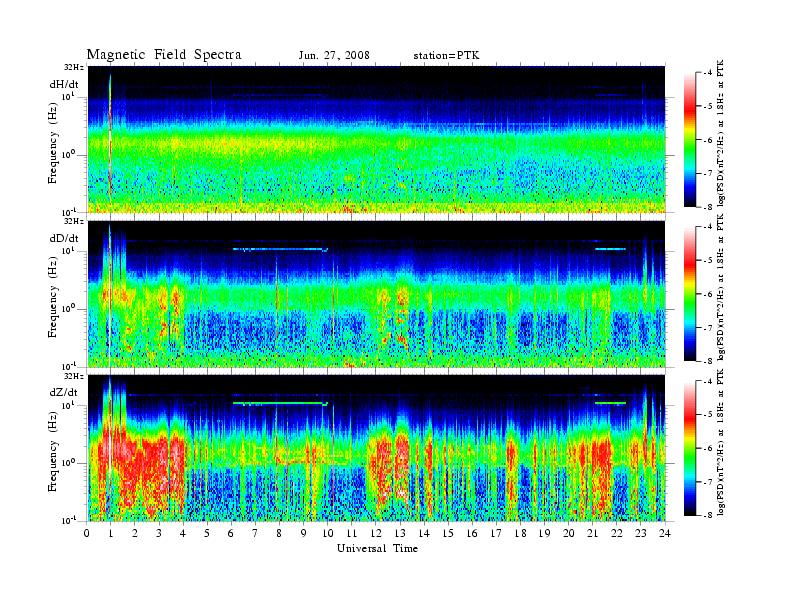Click the PSD legend caption beside the dH/dt color bar
792x612 pixels.
click(x=721, y=132)
